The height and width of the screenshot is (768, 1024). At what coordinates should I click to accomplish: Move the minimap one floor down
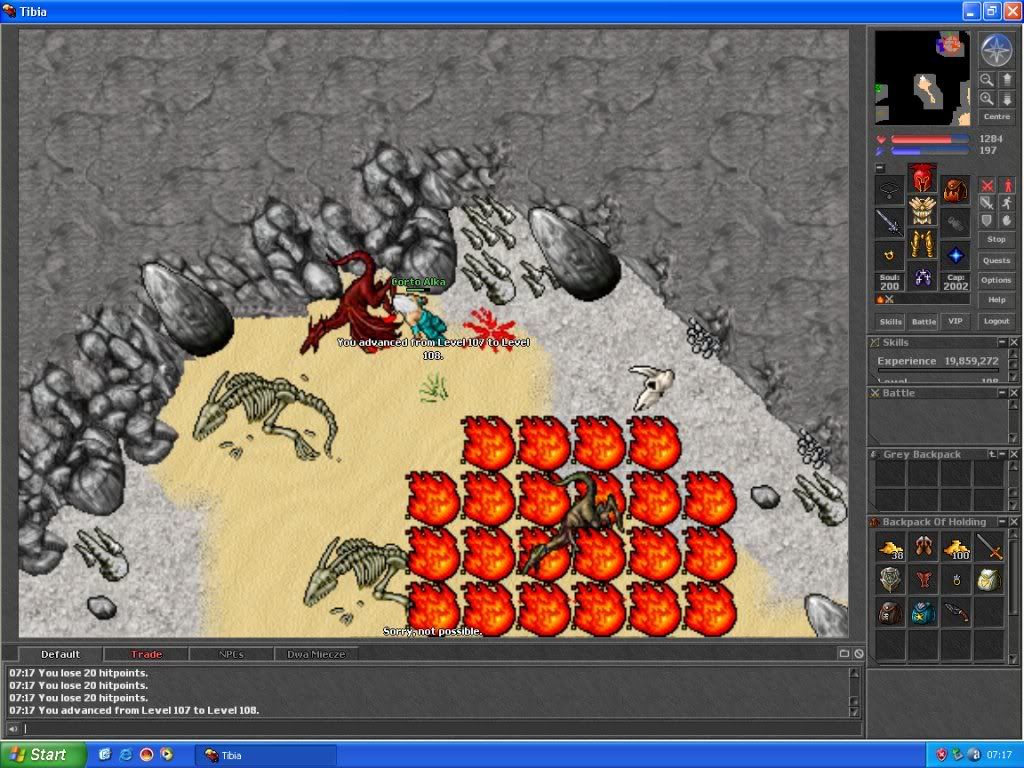[x=1006, y=99]
